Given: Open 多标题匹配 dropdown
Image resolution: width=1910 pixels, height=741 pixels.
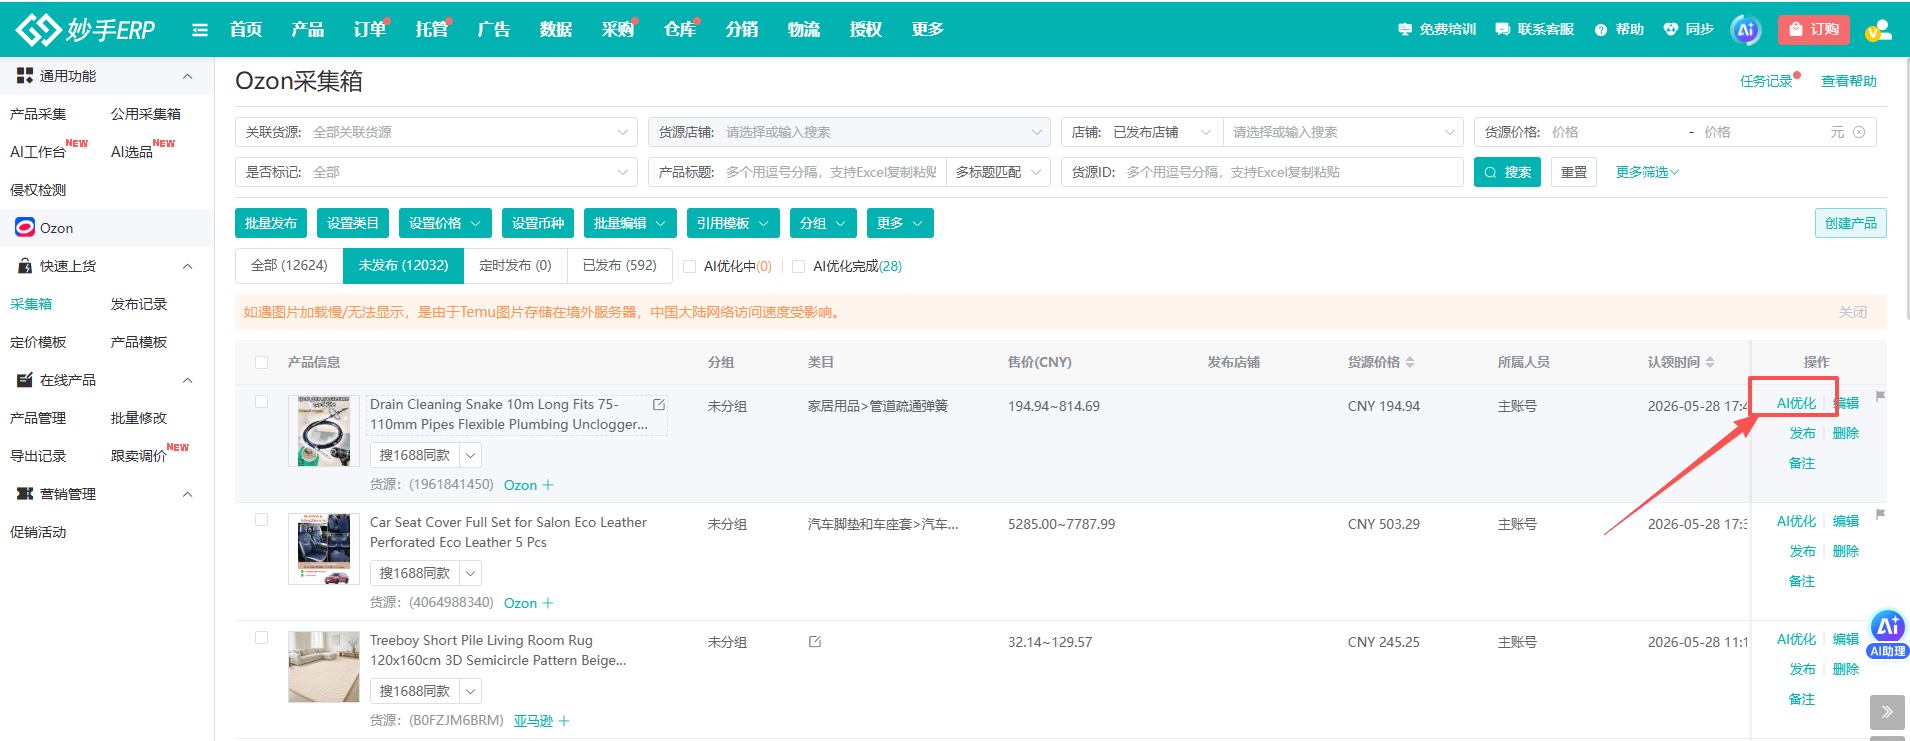Looking at the screenshot, I should 998,172.
